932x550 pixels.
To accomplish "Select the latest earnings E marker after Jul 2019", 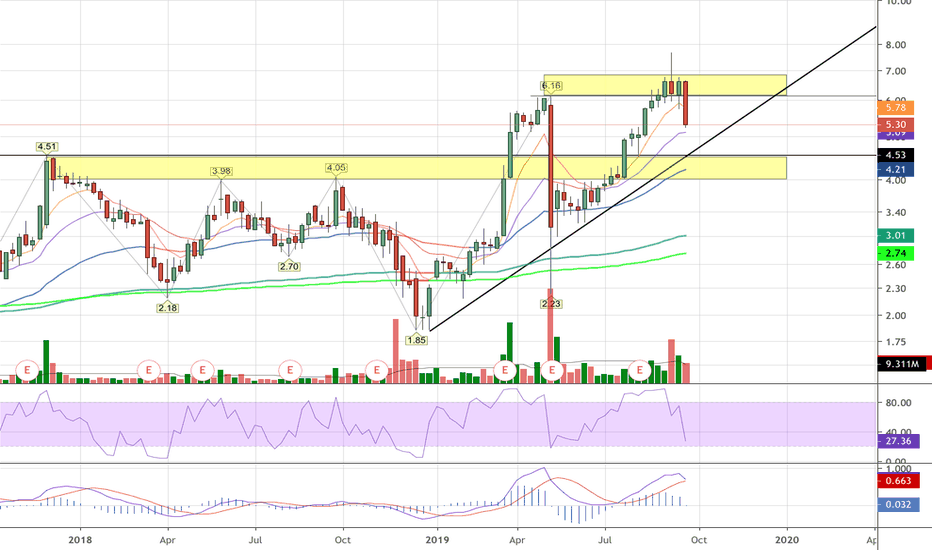I will (640, 370).
